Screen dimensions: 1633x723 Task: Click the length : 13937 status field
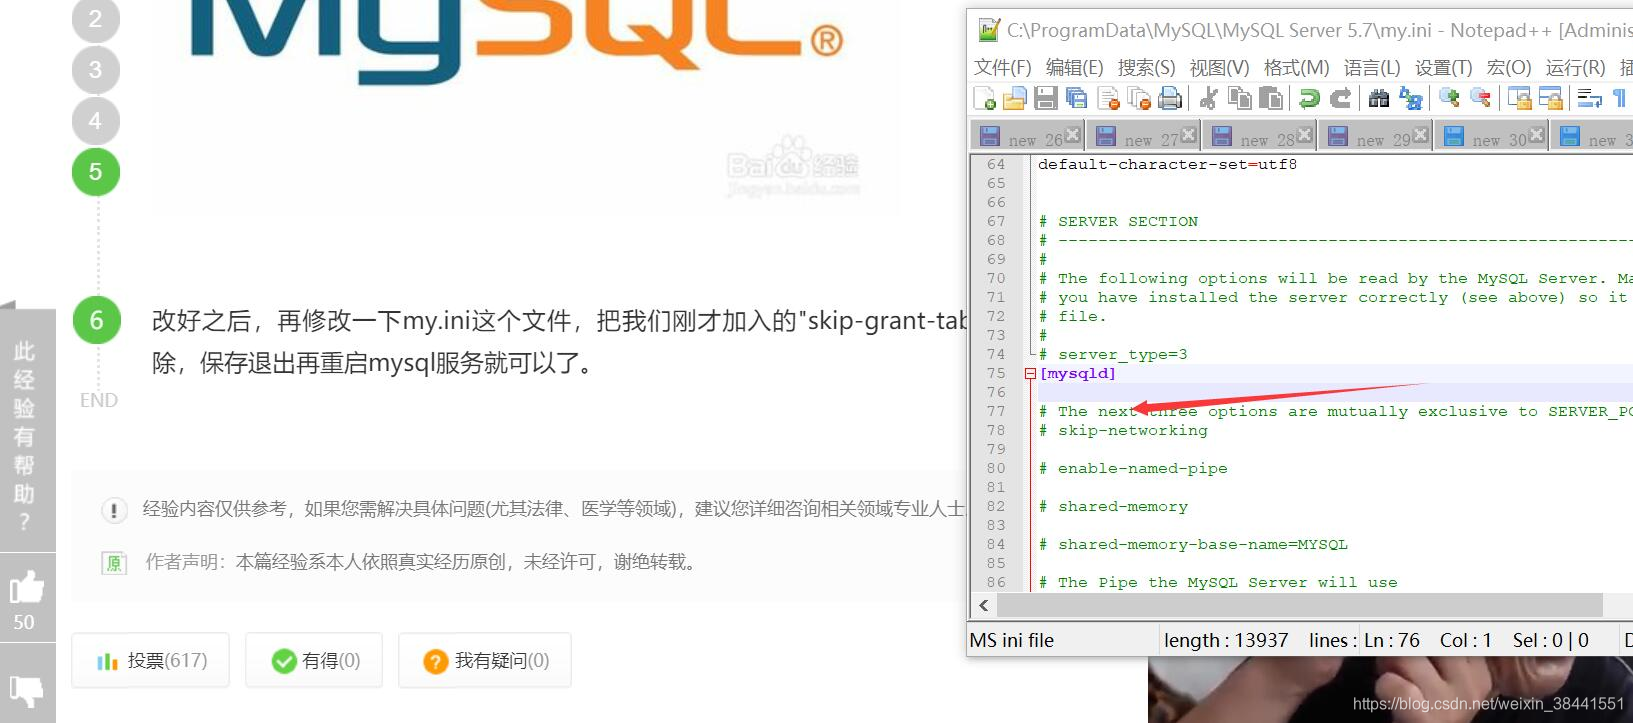point(1226,640)
